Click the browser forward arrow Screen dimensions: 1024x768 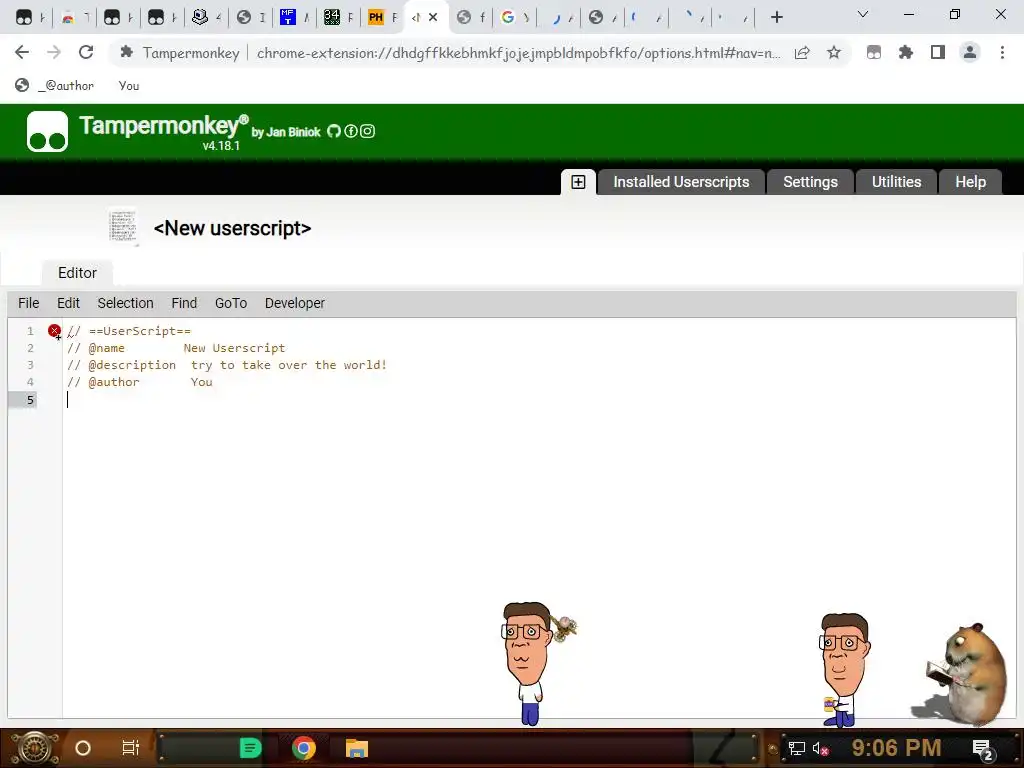coord(54,52)
